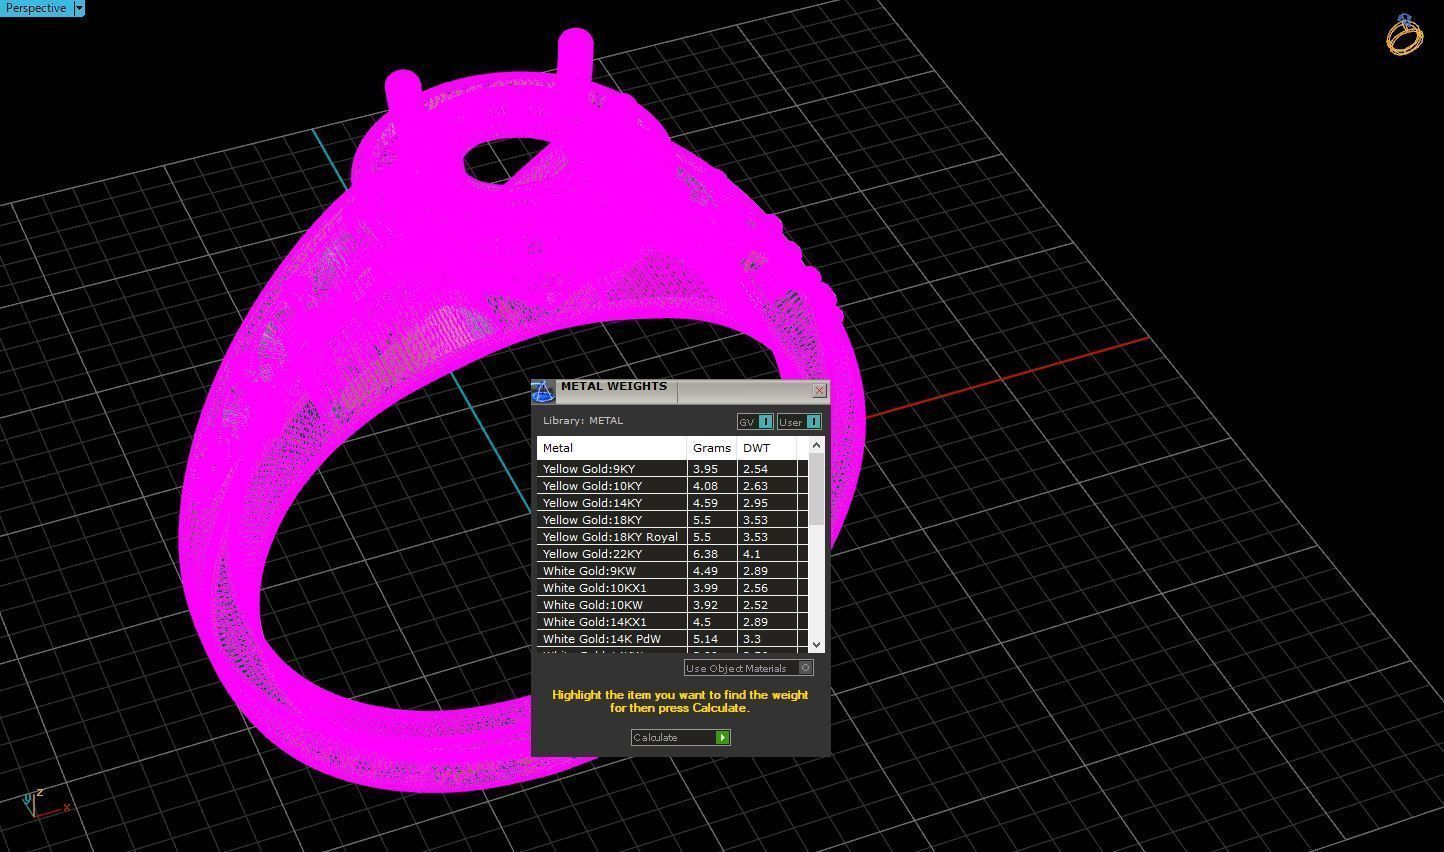Viewport: 1444px width, 852px height.
Task: Click the XYZ axis indicator in the viewport corner
Action: pyautogui.click(x=44, y=803)
